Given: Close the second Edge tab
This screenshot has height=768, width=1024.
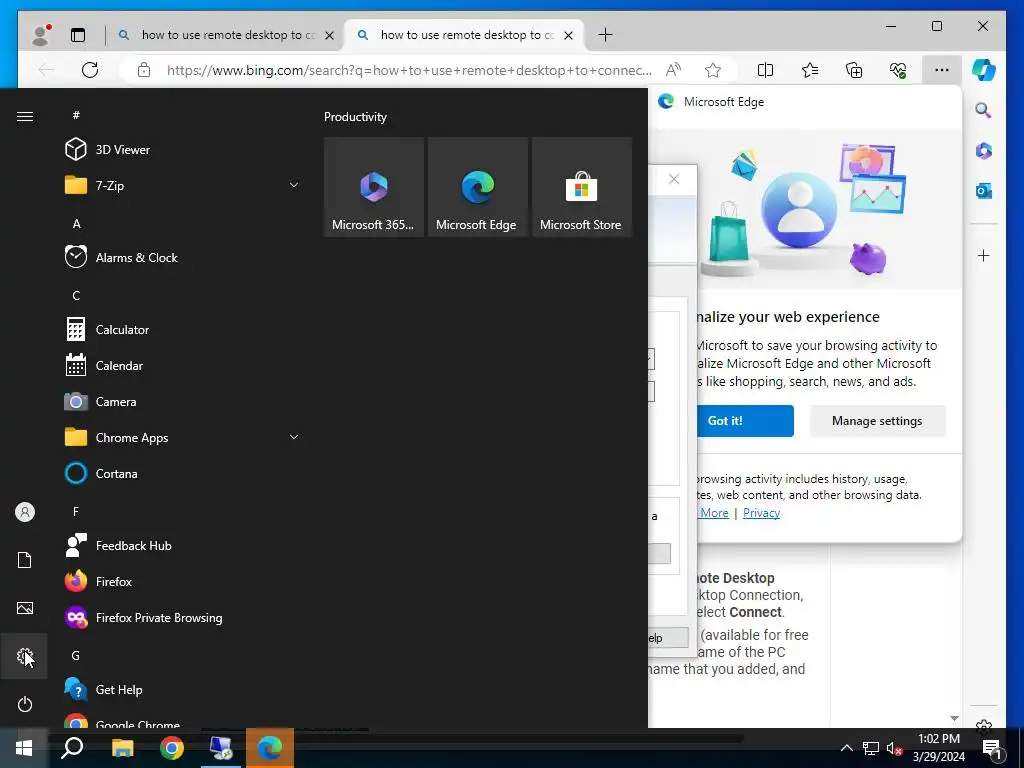Looking at the screenshot, I should (x=569, y=35).
